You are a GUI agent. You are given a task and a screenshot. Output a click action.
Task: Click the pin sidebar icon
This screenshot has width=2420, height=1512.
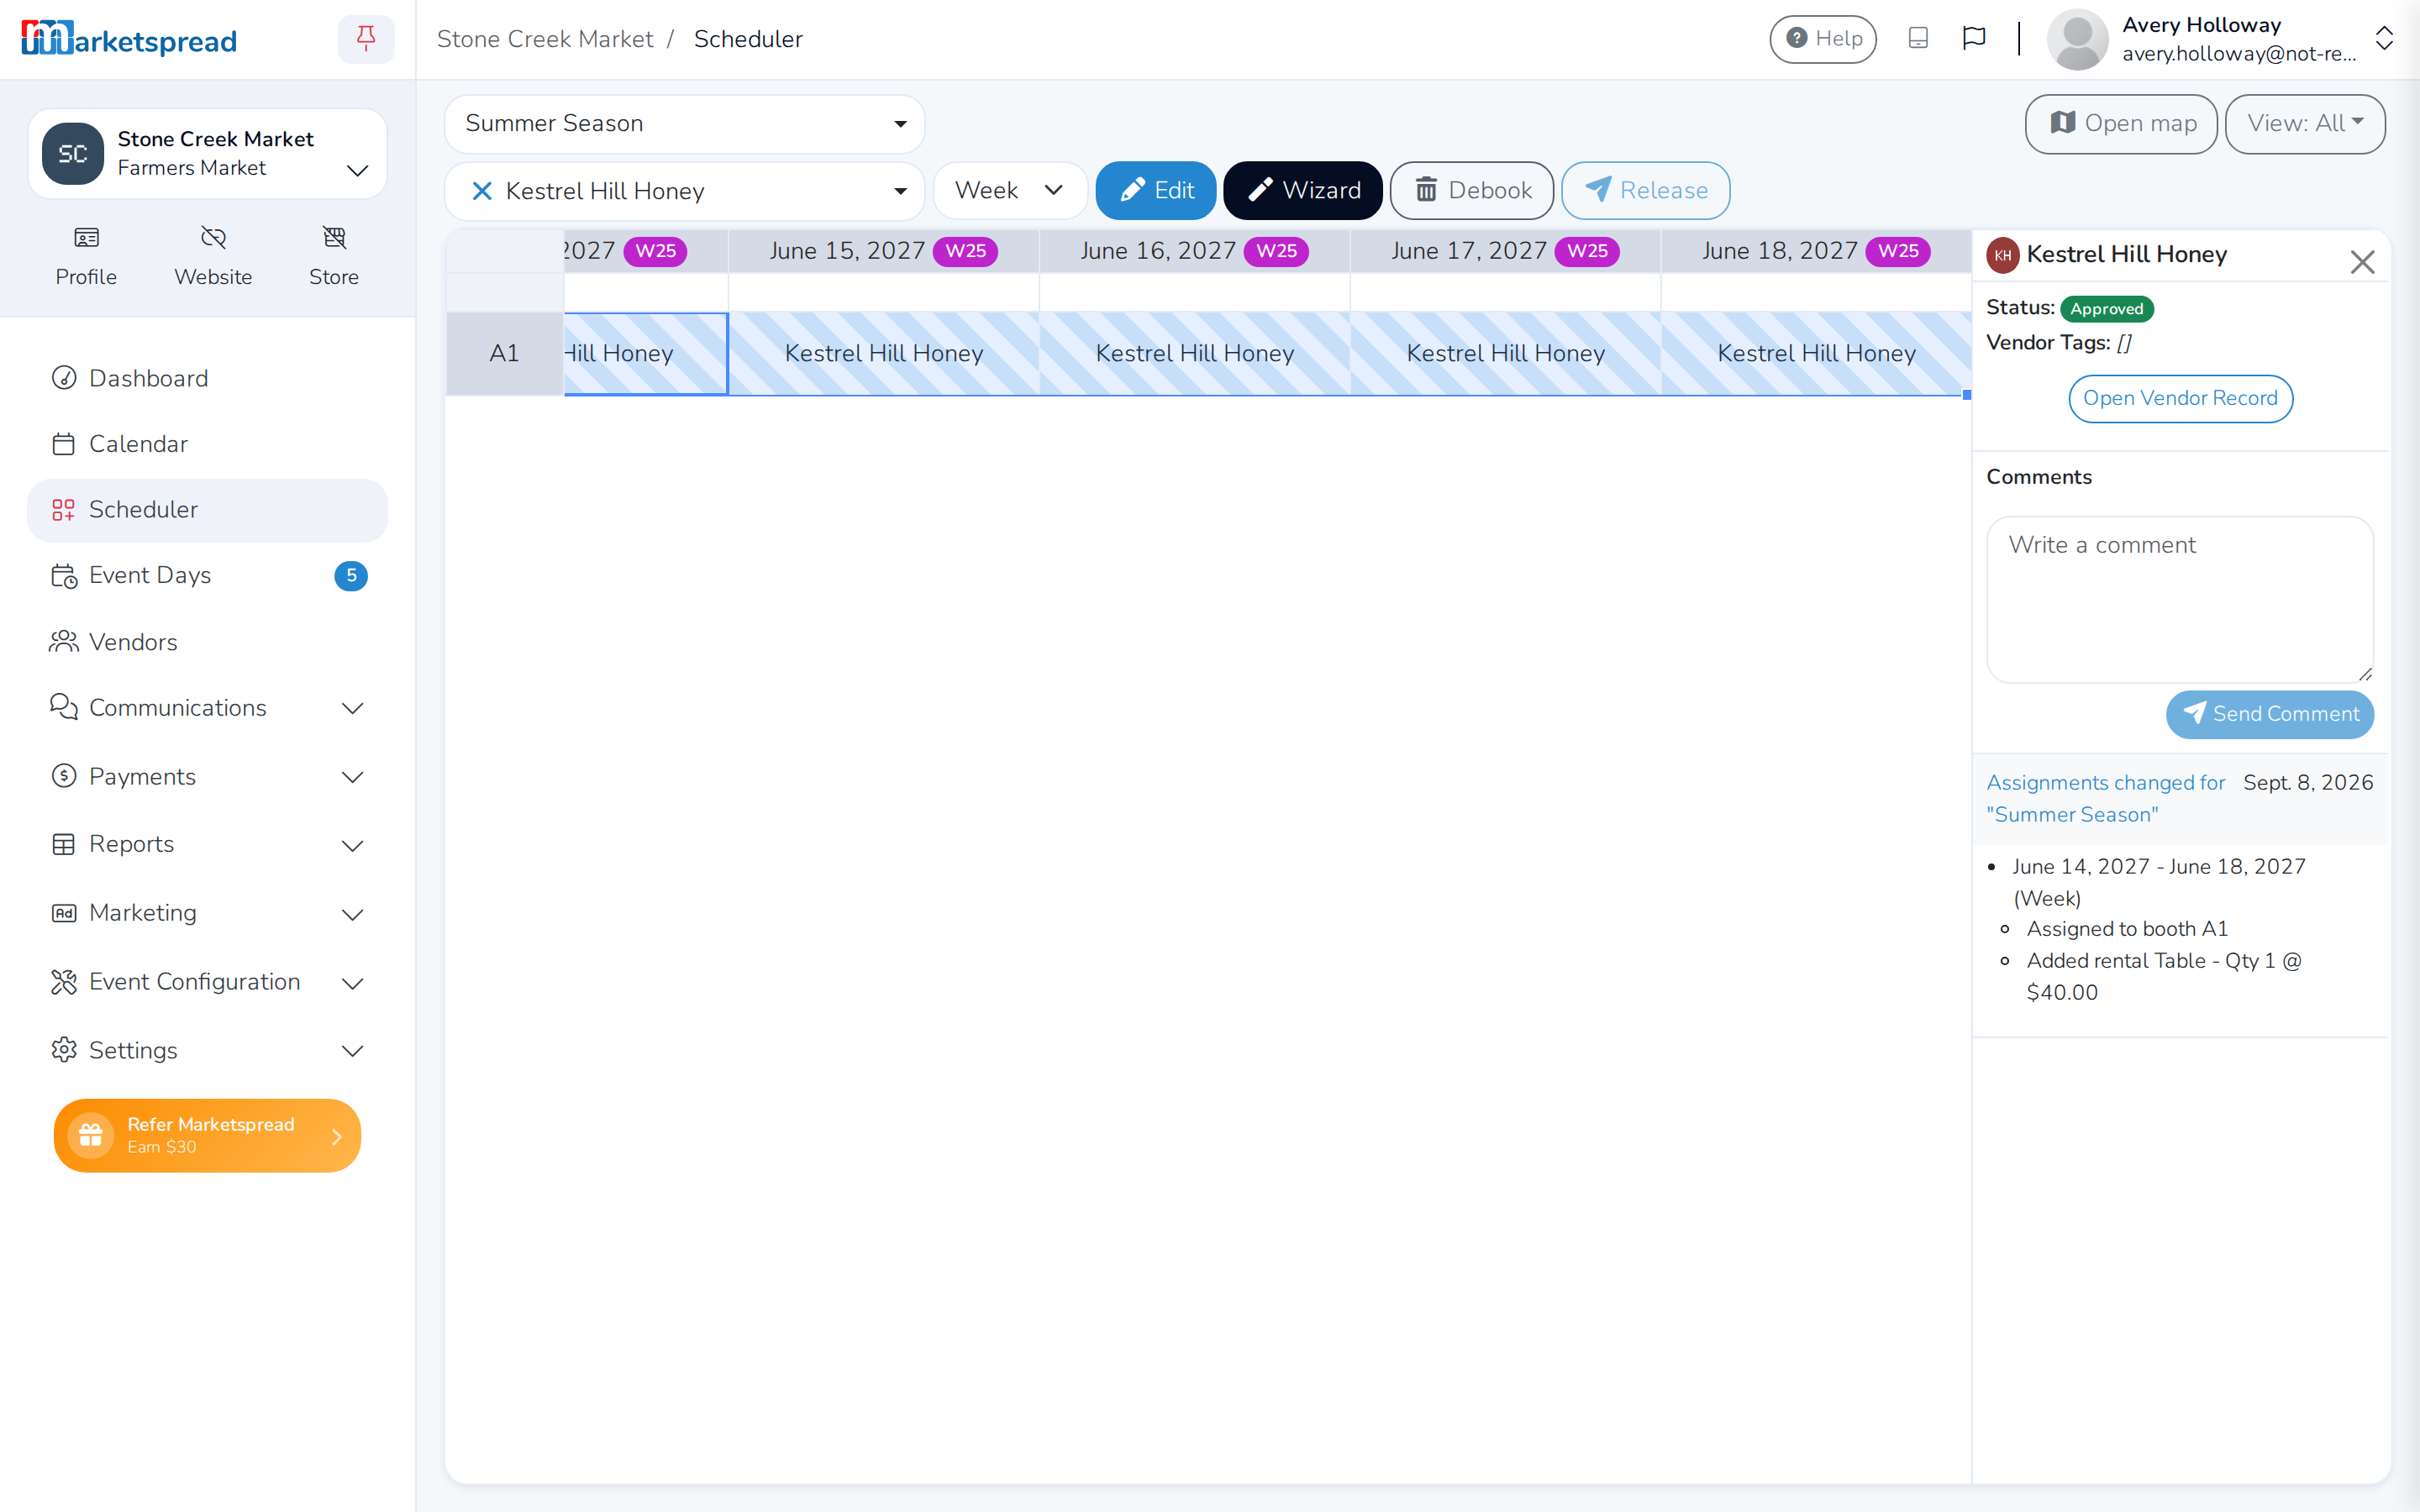coord(366,39)
